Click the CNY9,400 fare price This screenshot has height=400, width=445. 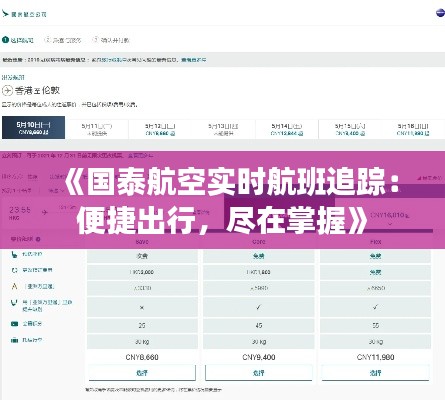pos(259,357)
